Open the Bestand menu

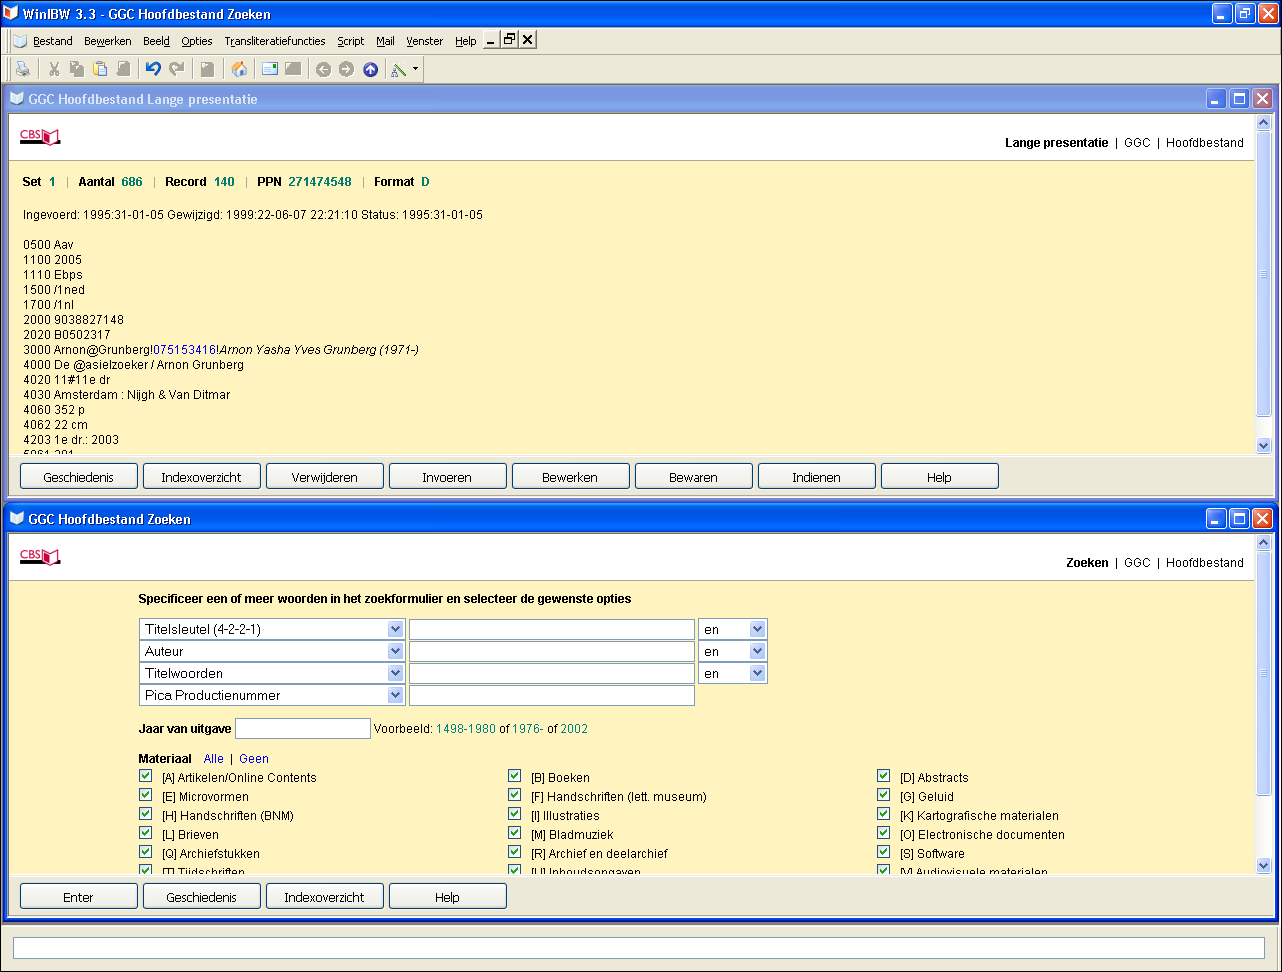[53, 41]
